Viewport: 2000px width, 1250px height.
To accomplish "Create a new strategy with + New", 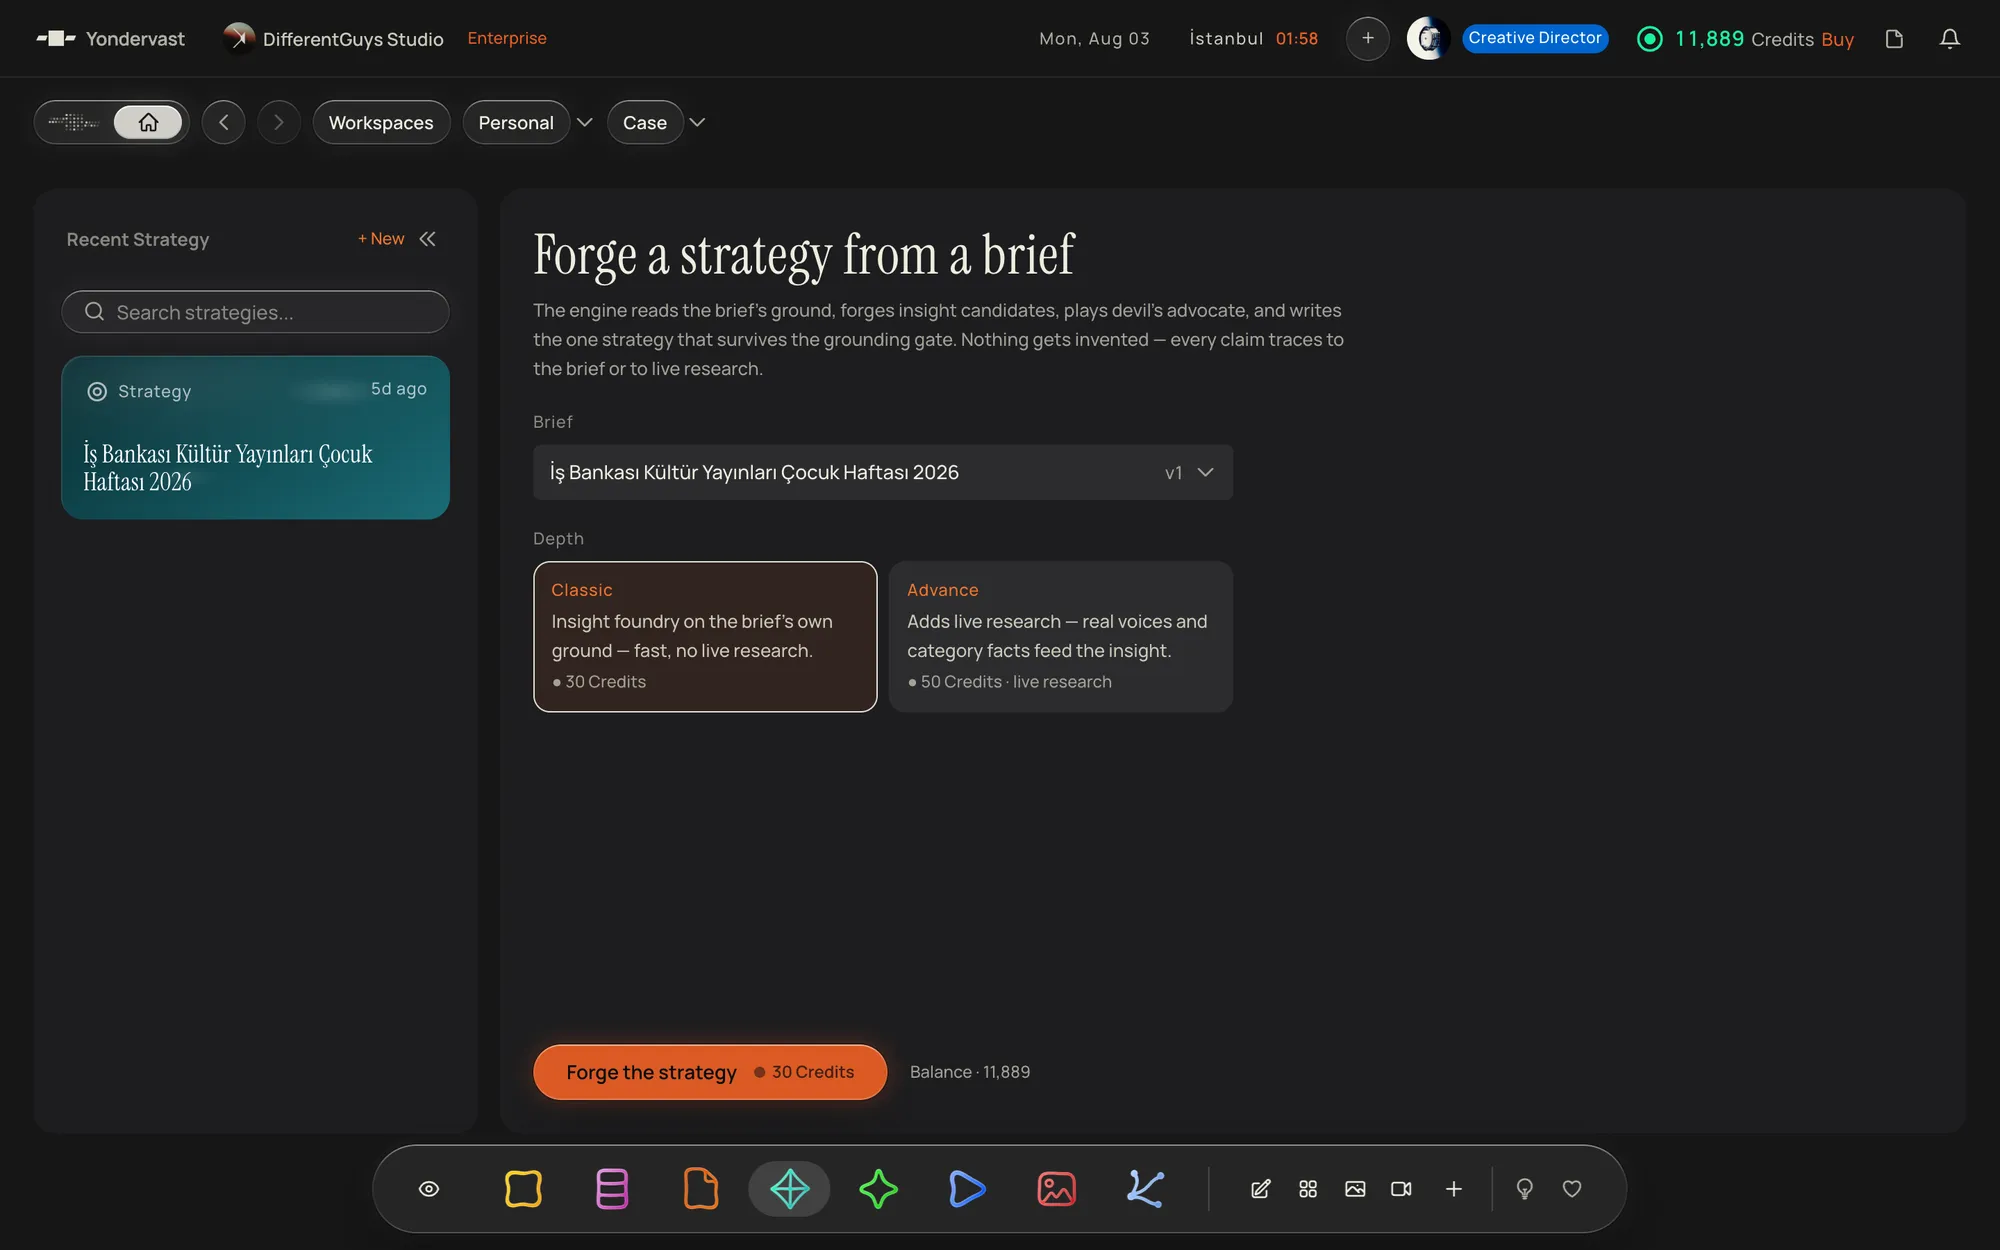I will 381,239.
